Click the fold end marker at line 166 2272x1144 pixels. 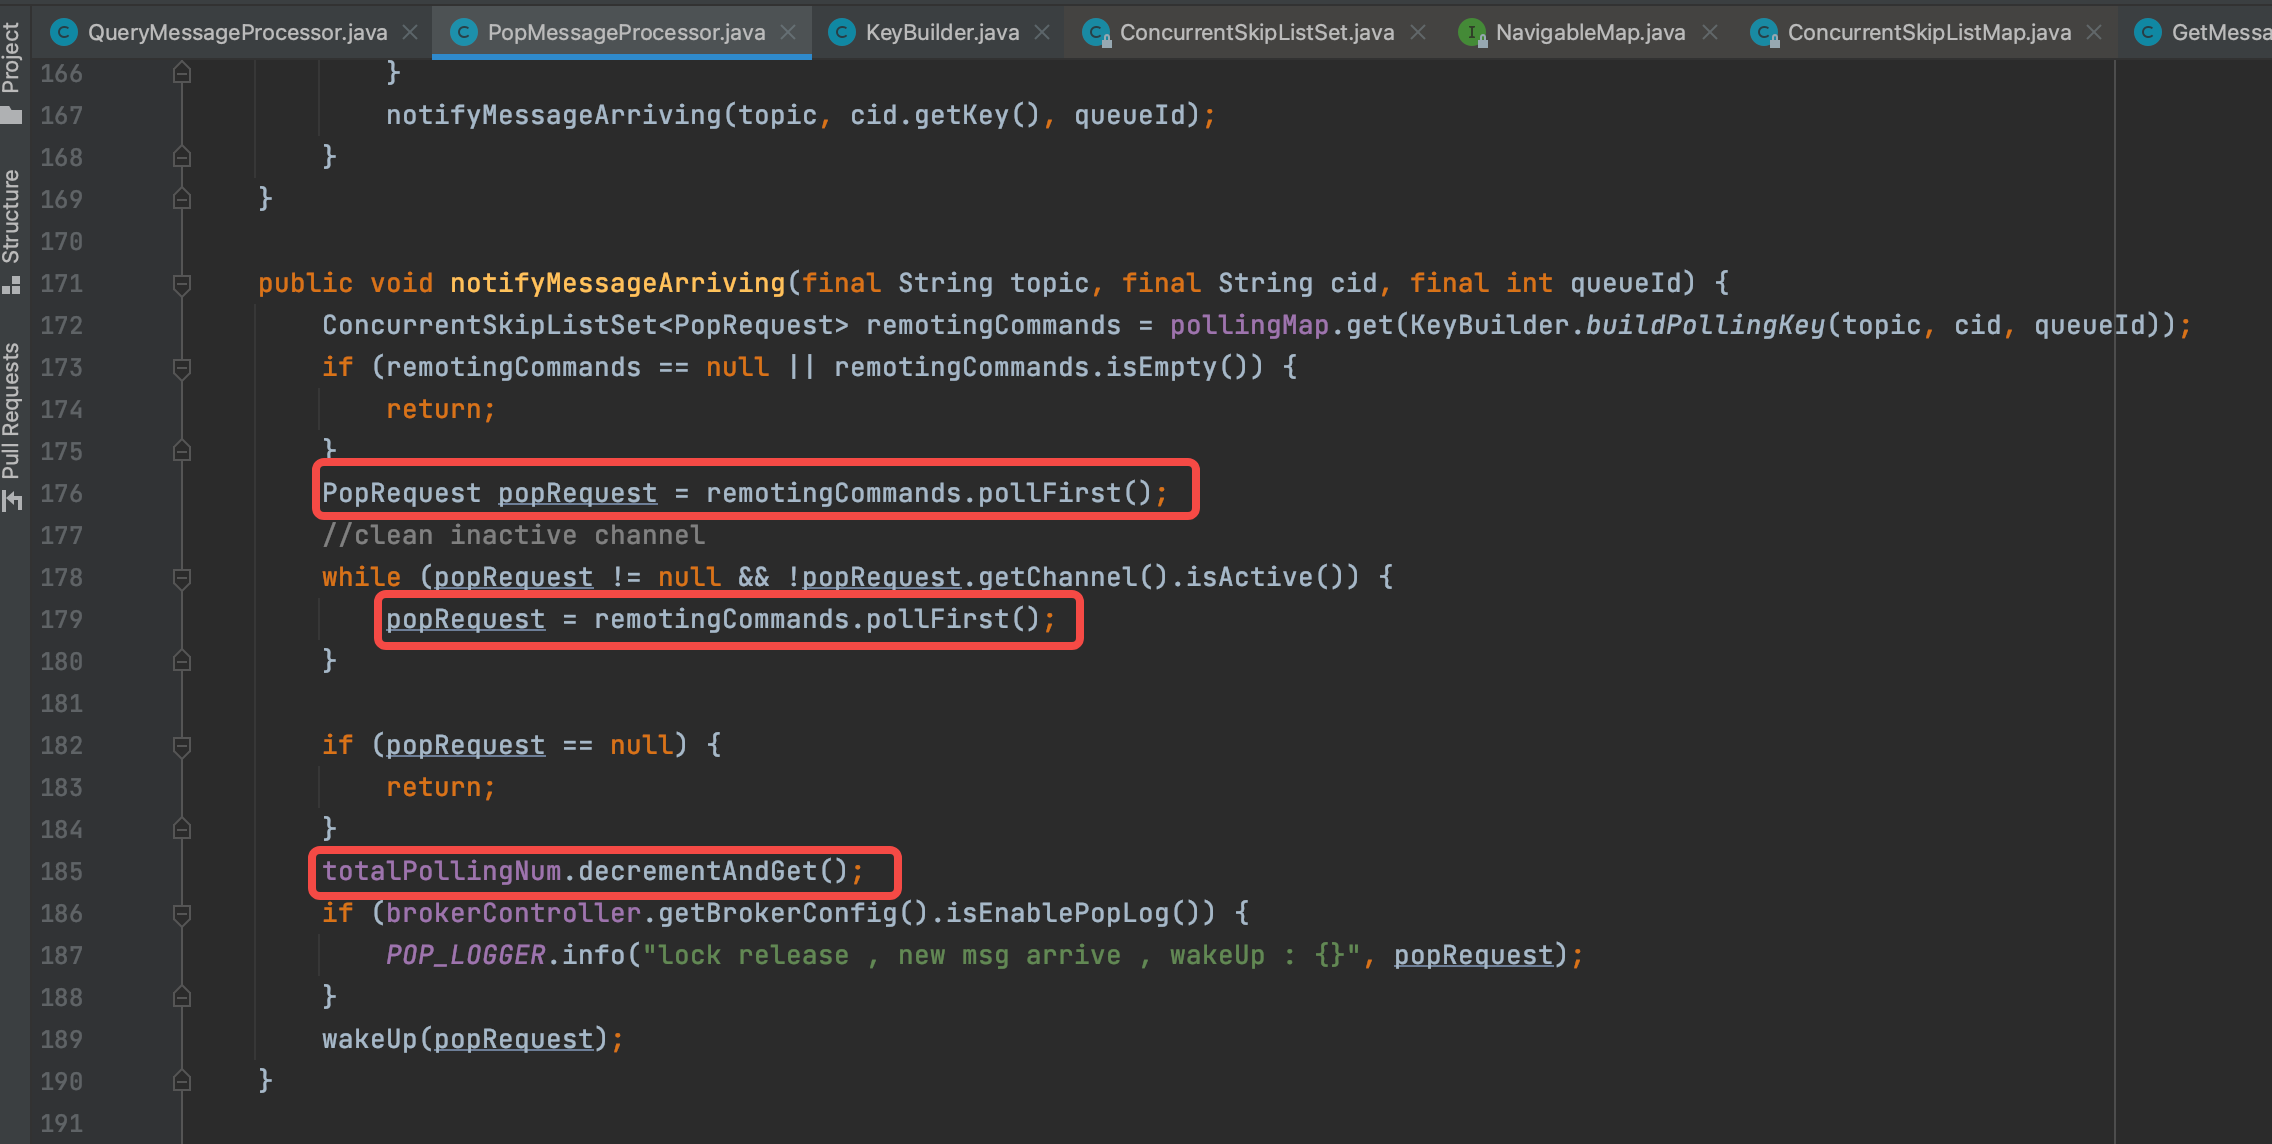[182, 73]
